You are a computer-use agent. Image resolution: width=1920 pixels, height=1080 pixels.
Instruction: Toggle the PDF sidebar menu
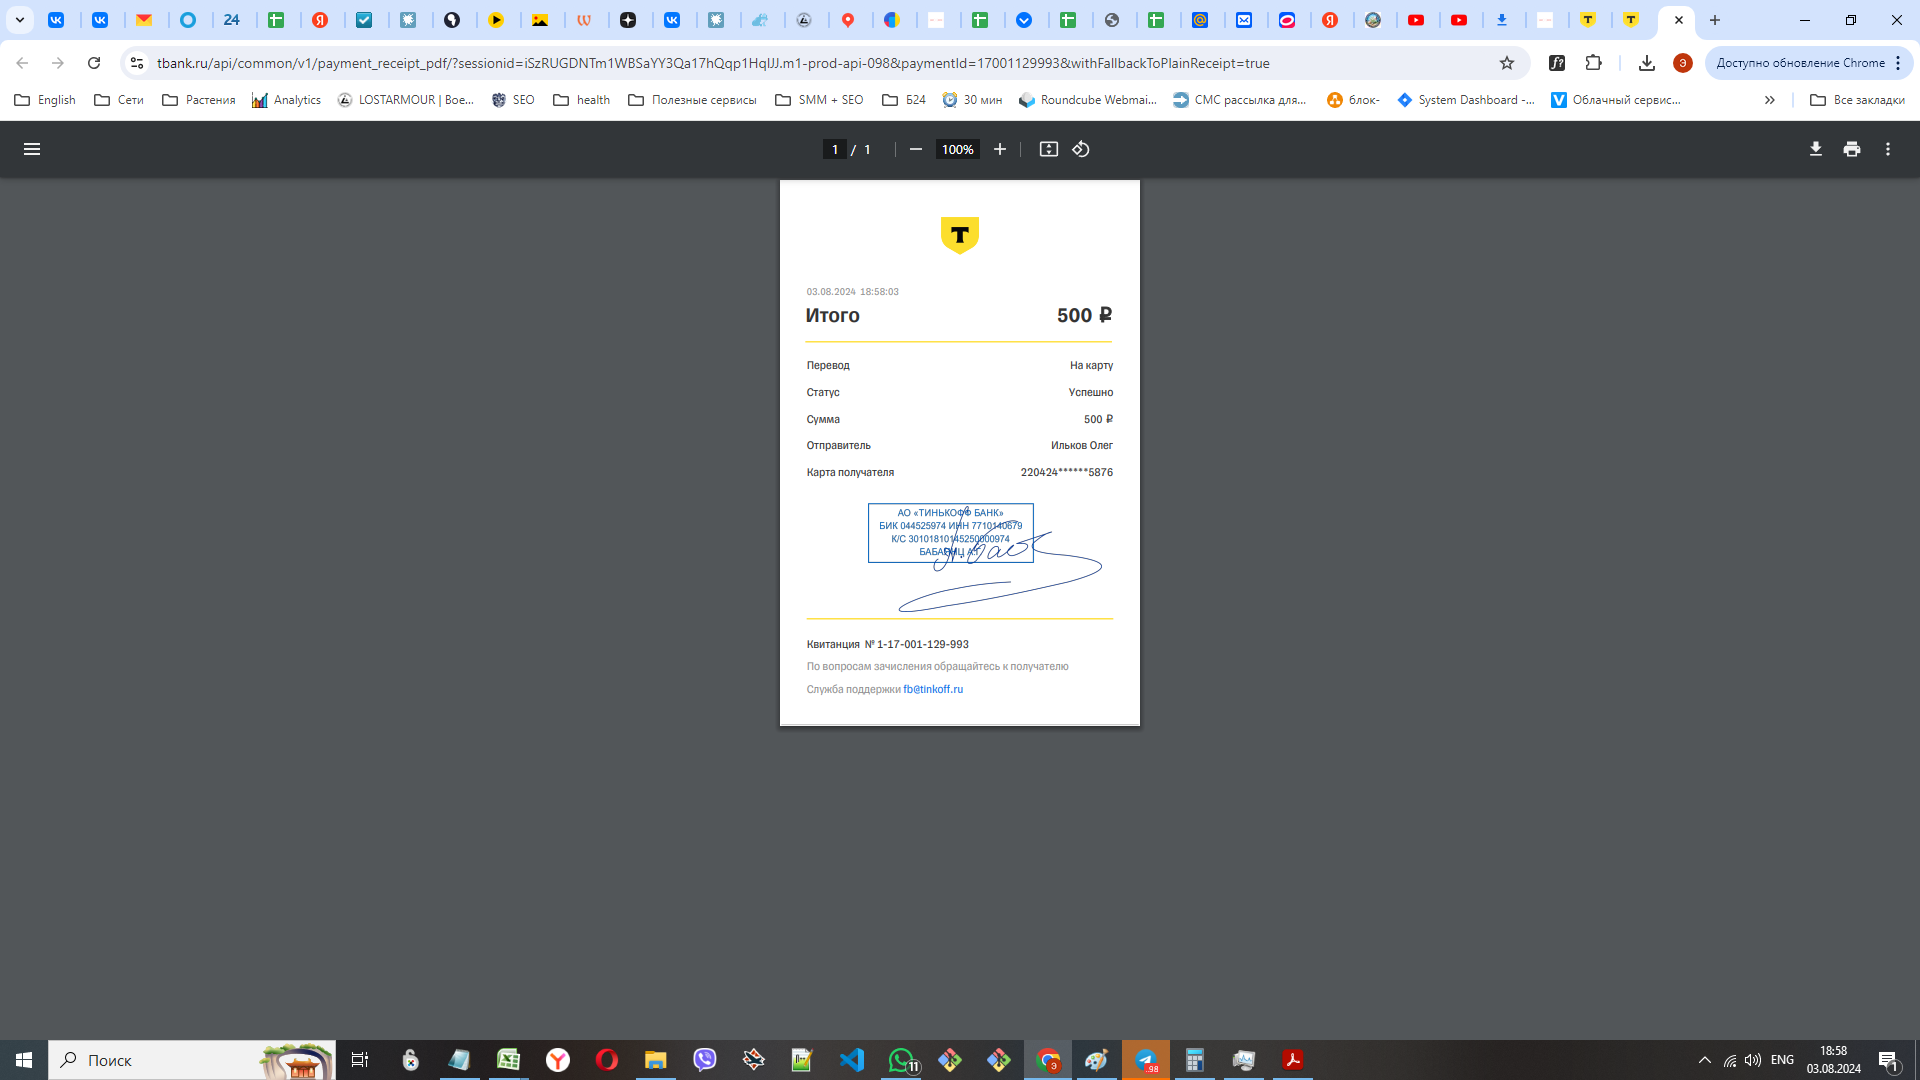(32, 149)
